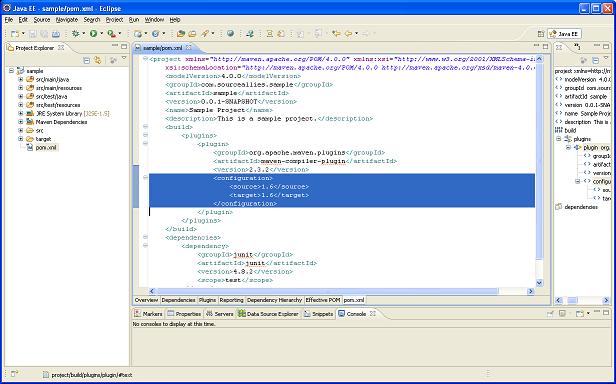Switch to the Dependencies editor tab
Image resolution: width=616 pixels, height=384 pixels.
(x=178, y=300)
